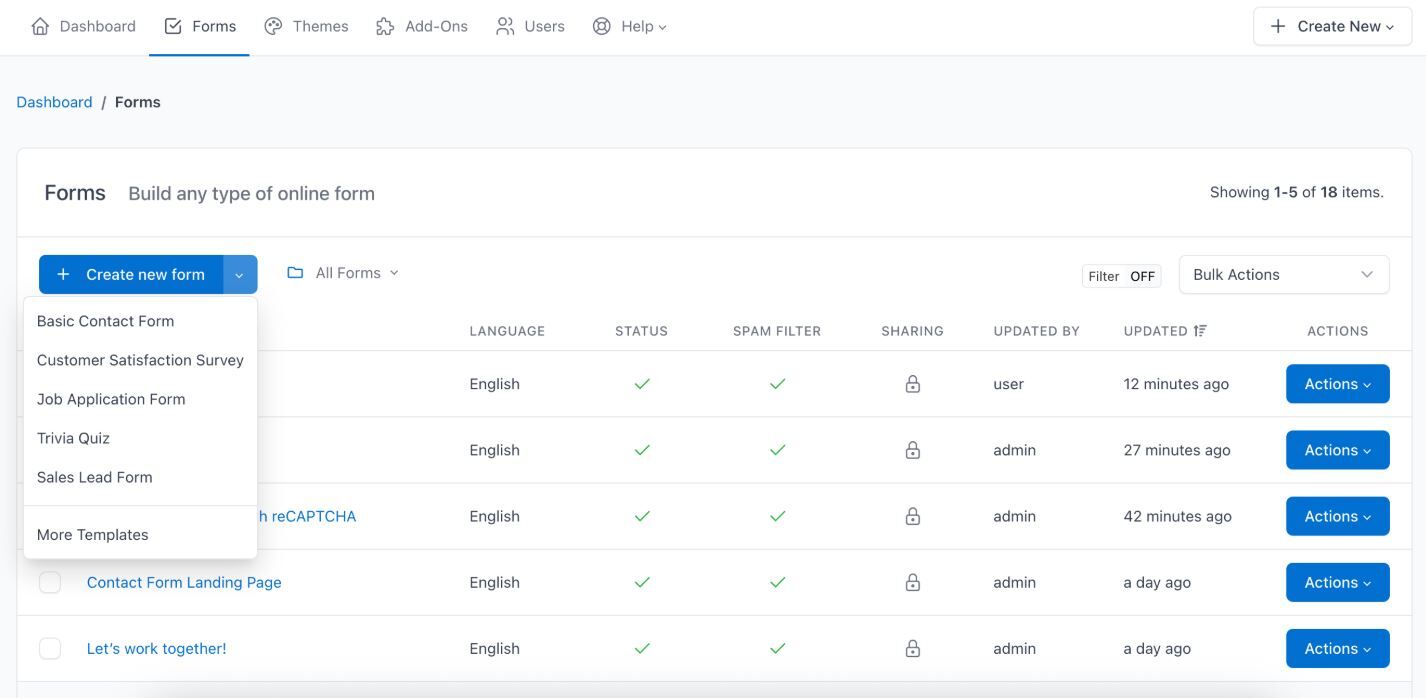This screenshot has width=1427, height=698.
Task: Click the Add-Ons puzzle icon
Action: 385,27
